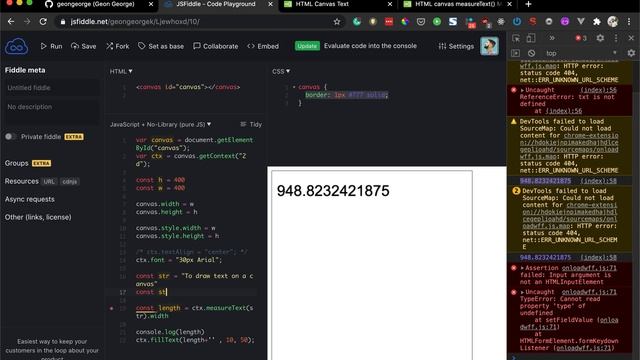Toggle the Private fiddle switch
Viewport: 640px width, 360px height.
(11, 137)
